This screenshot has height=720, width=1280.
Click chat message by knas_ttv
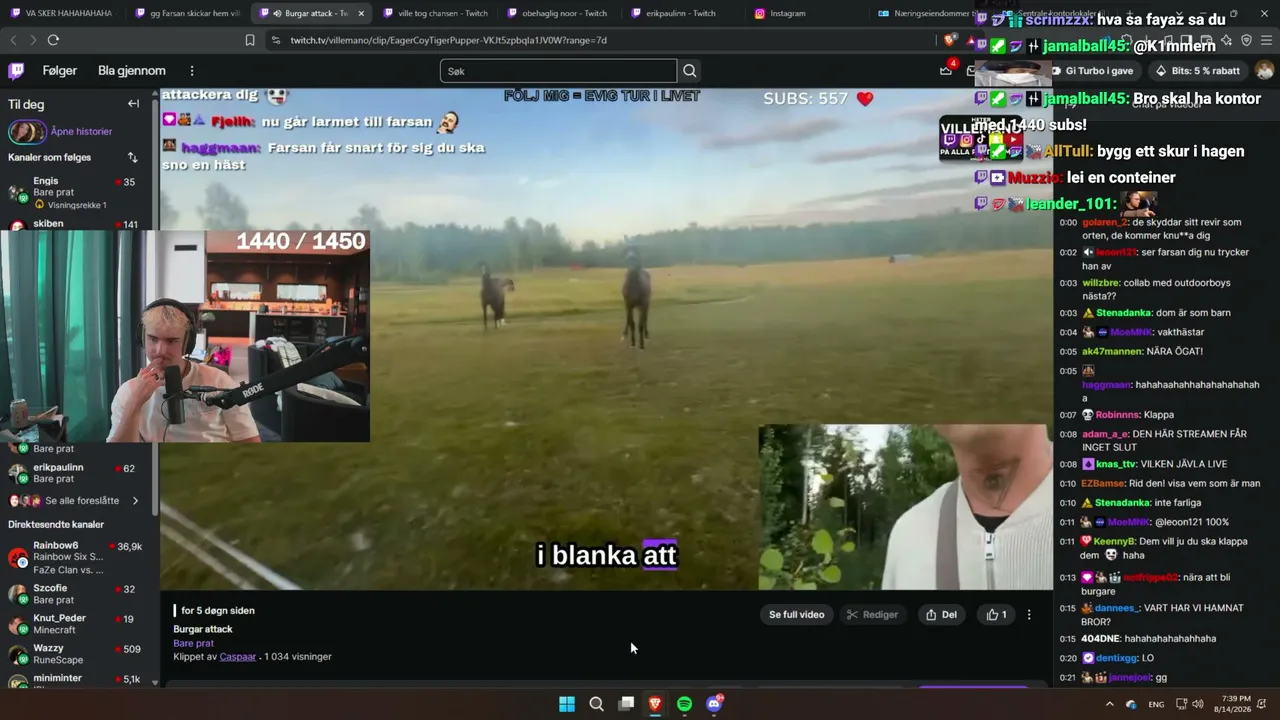click(1154, 464)
